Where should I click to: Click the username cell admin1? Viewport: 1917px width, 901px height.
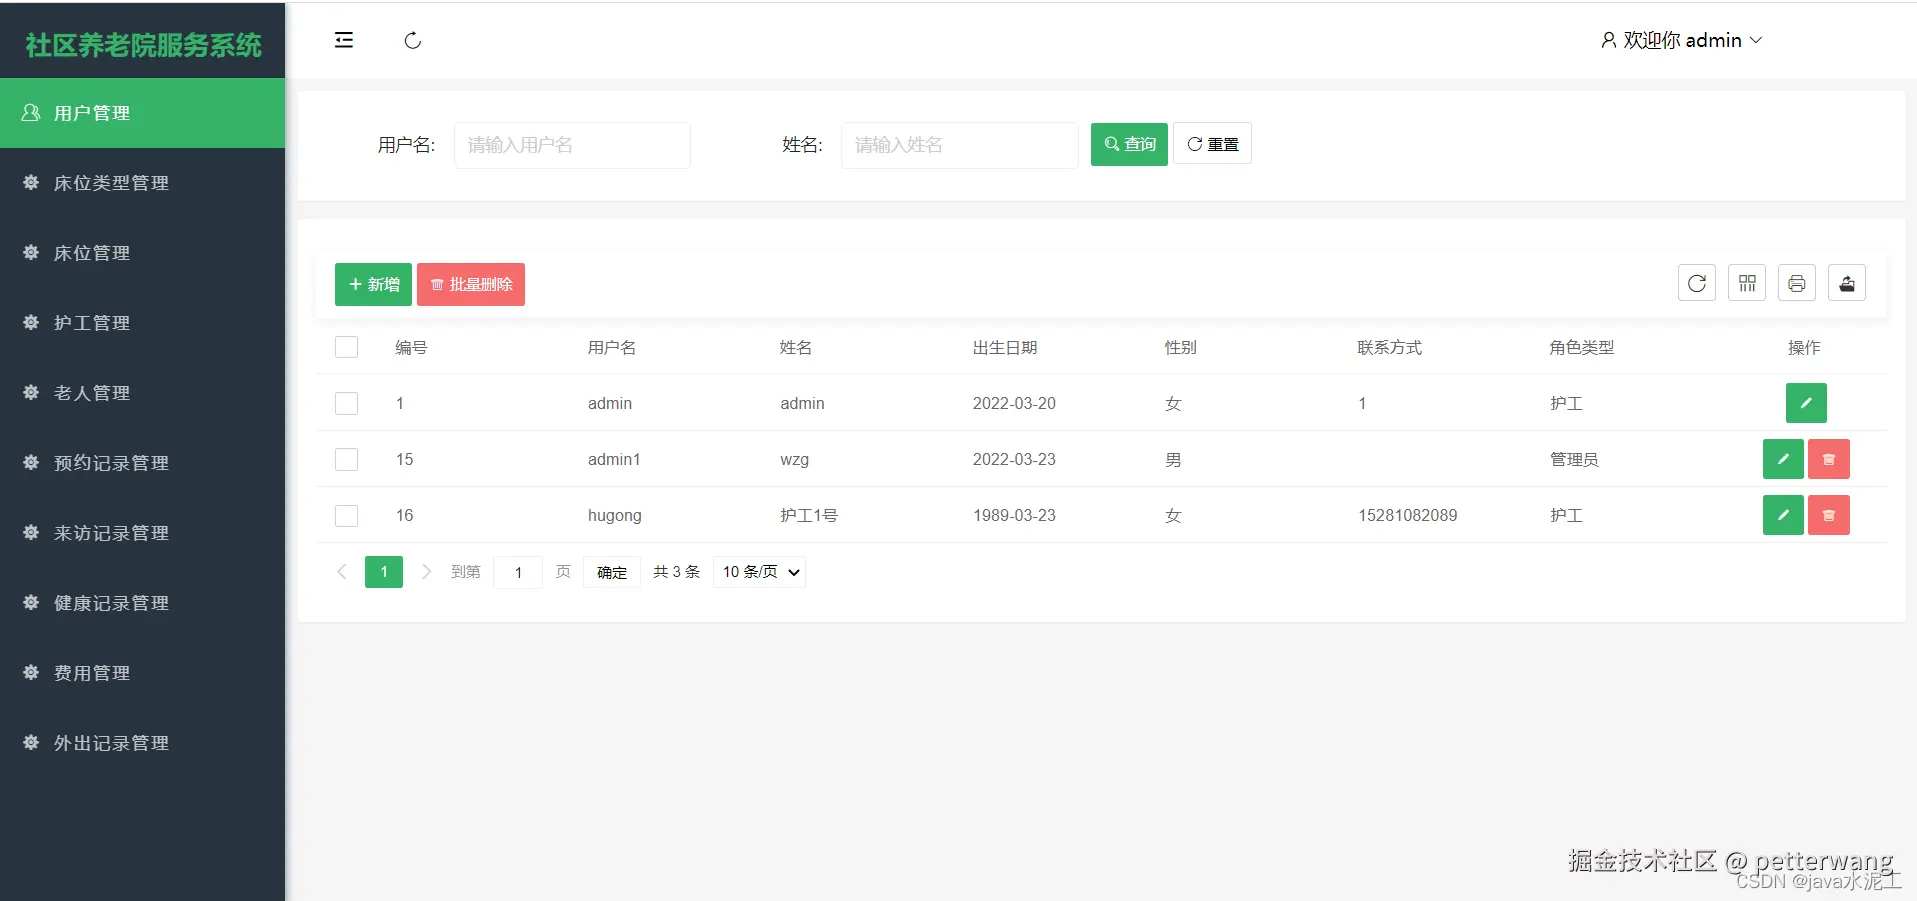[614, 459]
